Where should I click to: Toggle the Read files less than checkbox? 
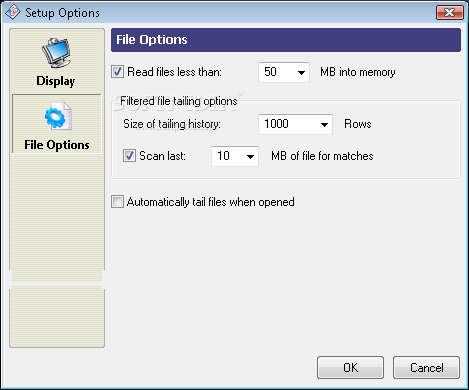point(117,72)
